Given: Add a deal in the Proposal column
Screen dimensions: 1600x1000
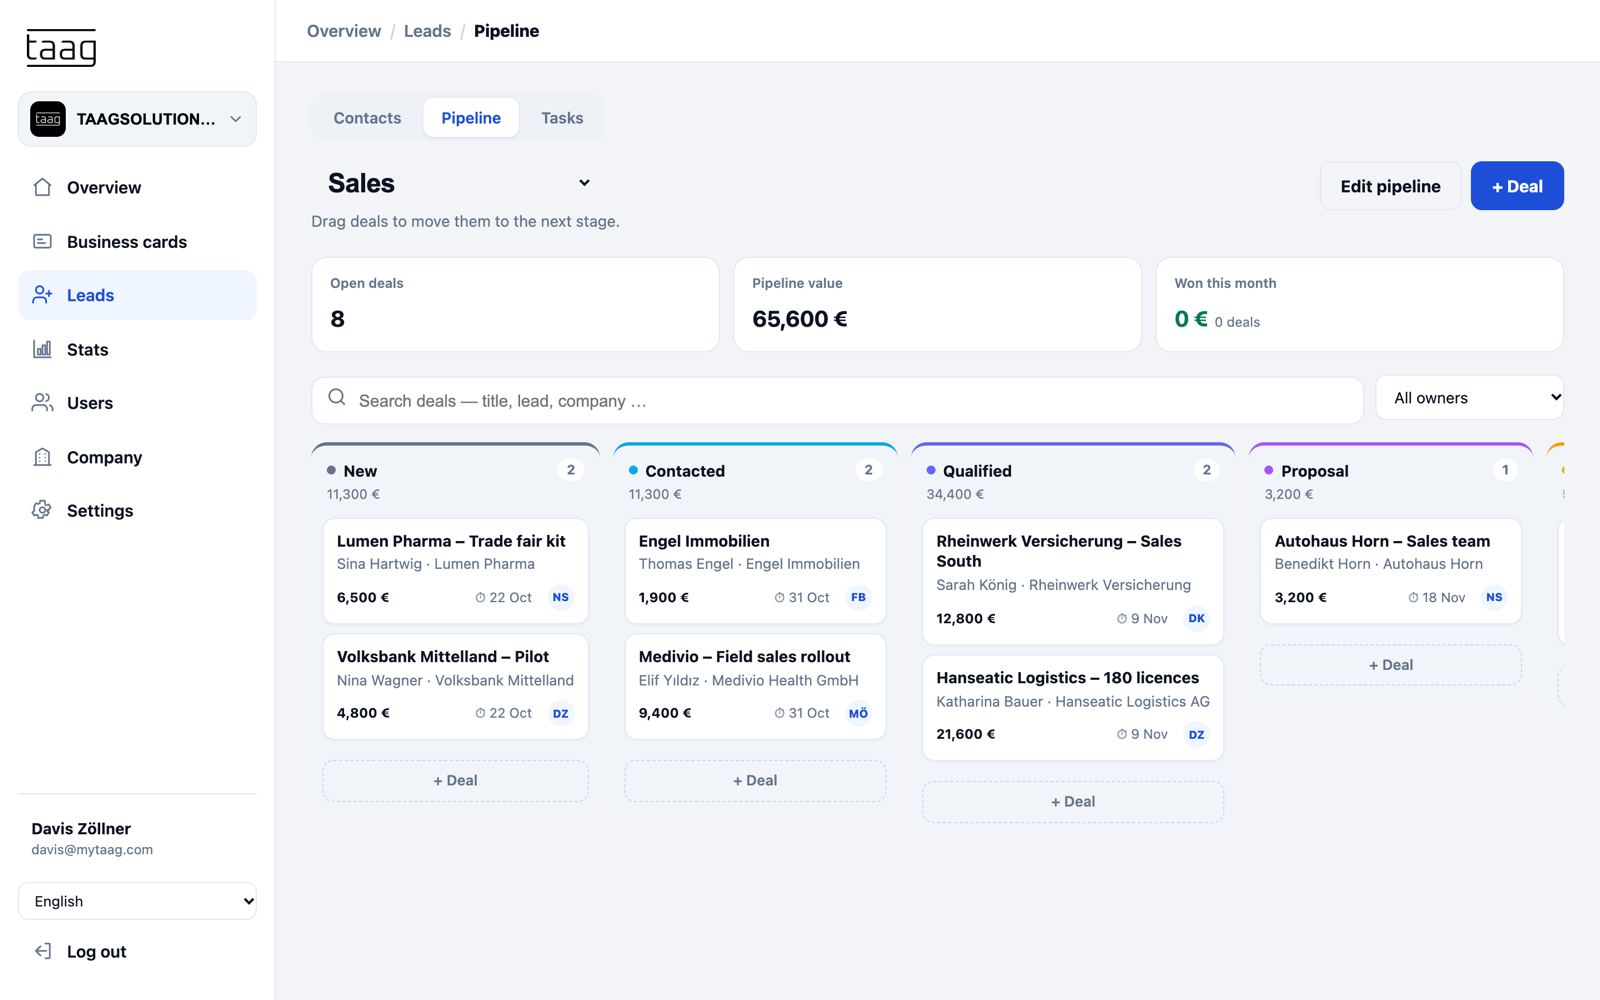Looking at the screenshot, I should 1391,665.
